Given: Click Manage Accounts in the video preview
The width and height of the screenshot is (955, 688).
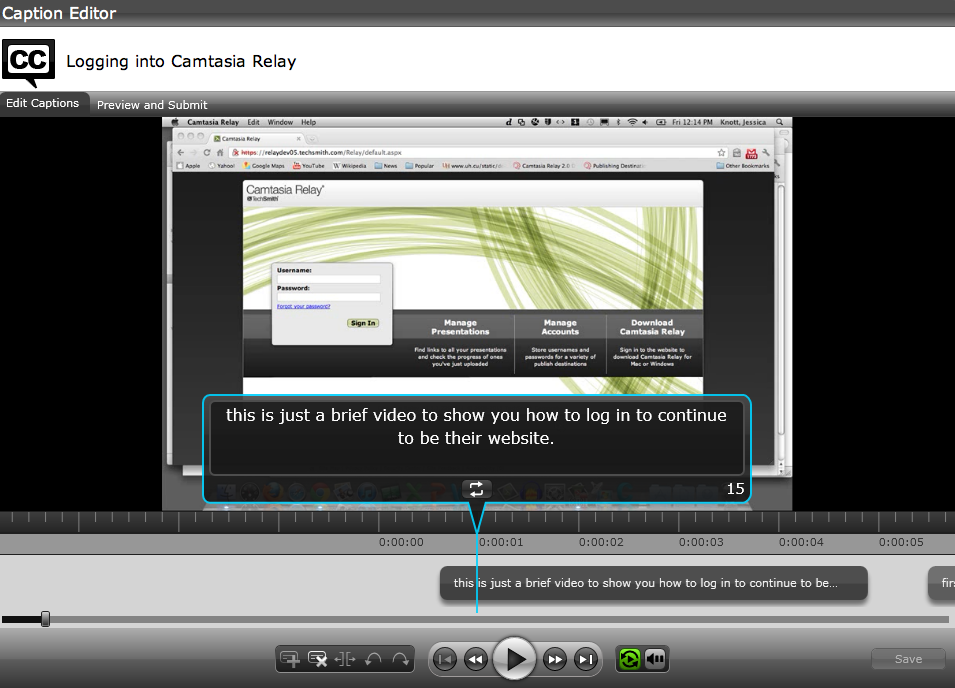Looking at the screenshot, I should (x=560, y=327).
